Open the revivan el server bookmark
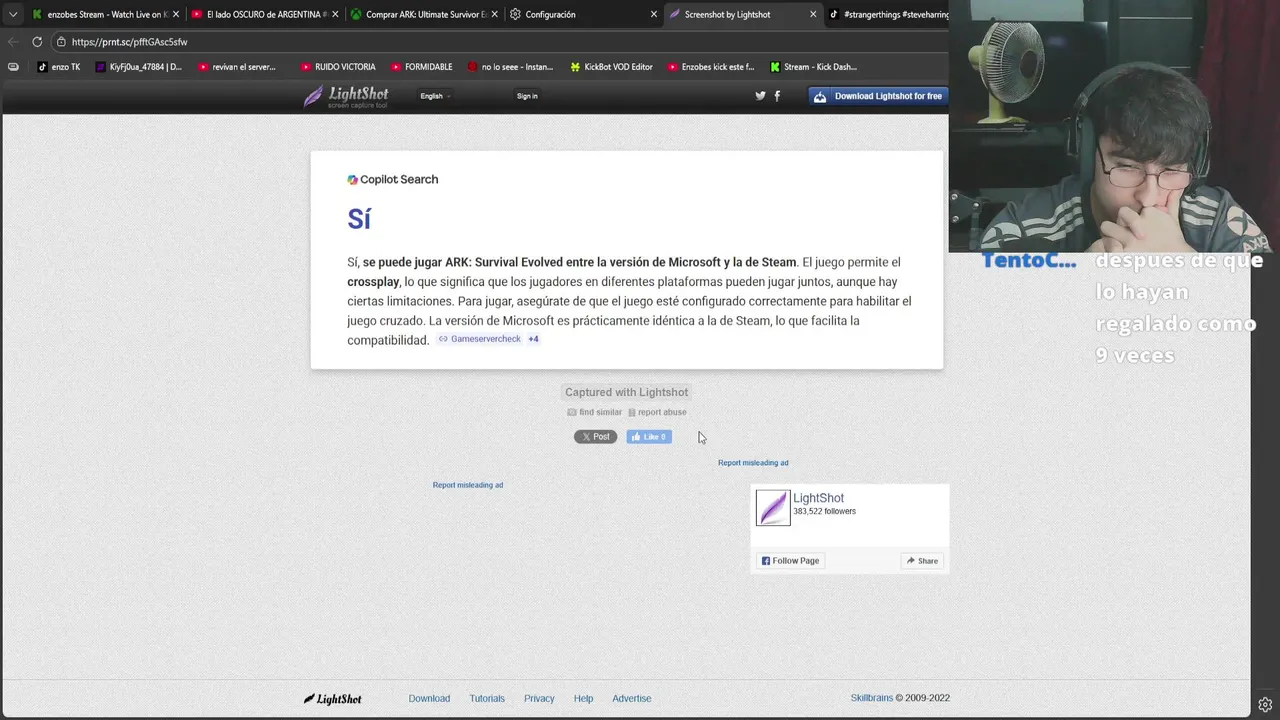Image resolution: width=1280 pixels, height=720 pixels. tap(236, 67)
